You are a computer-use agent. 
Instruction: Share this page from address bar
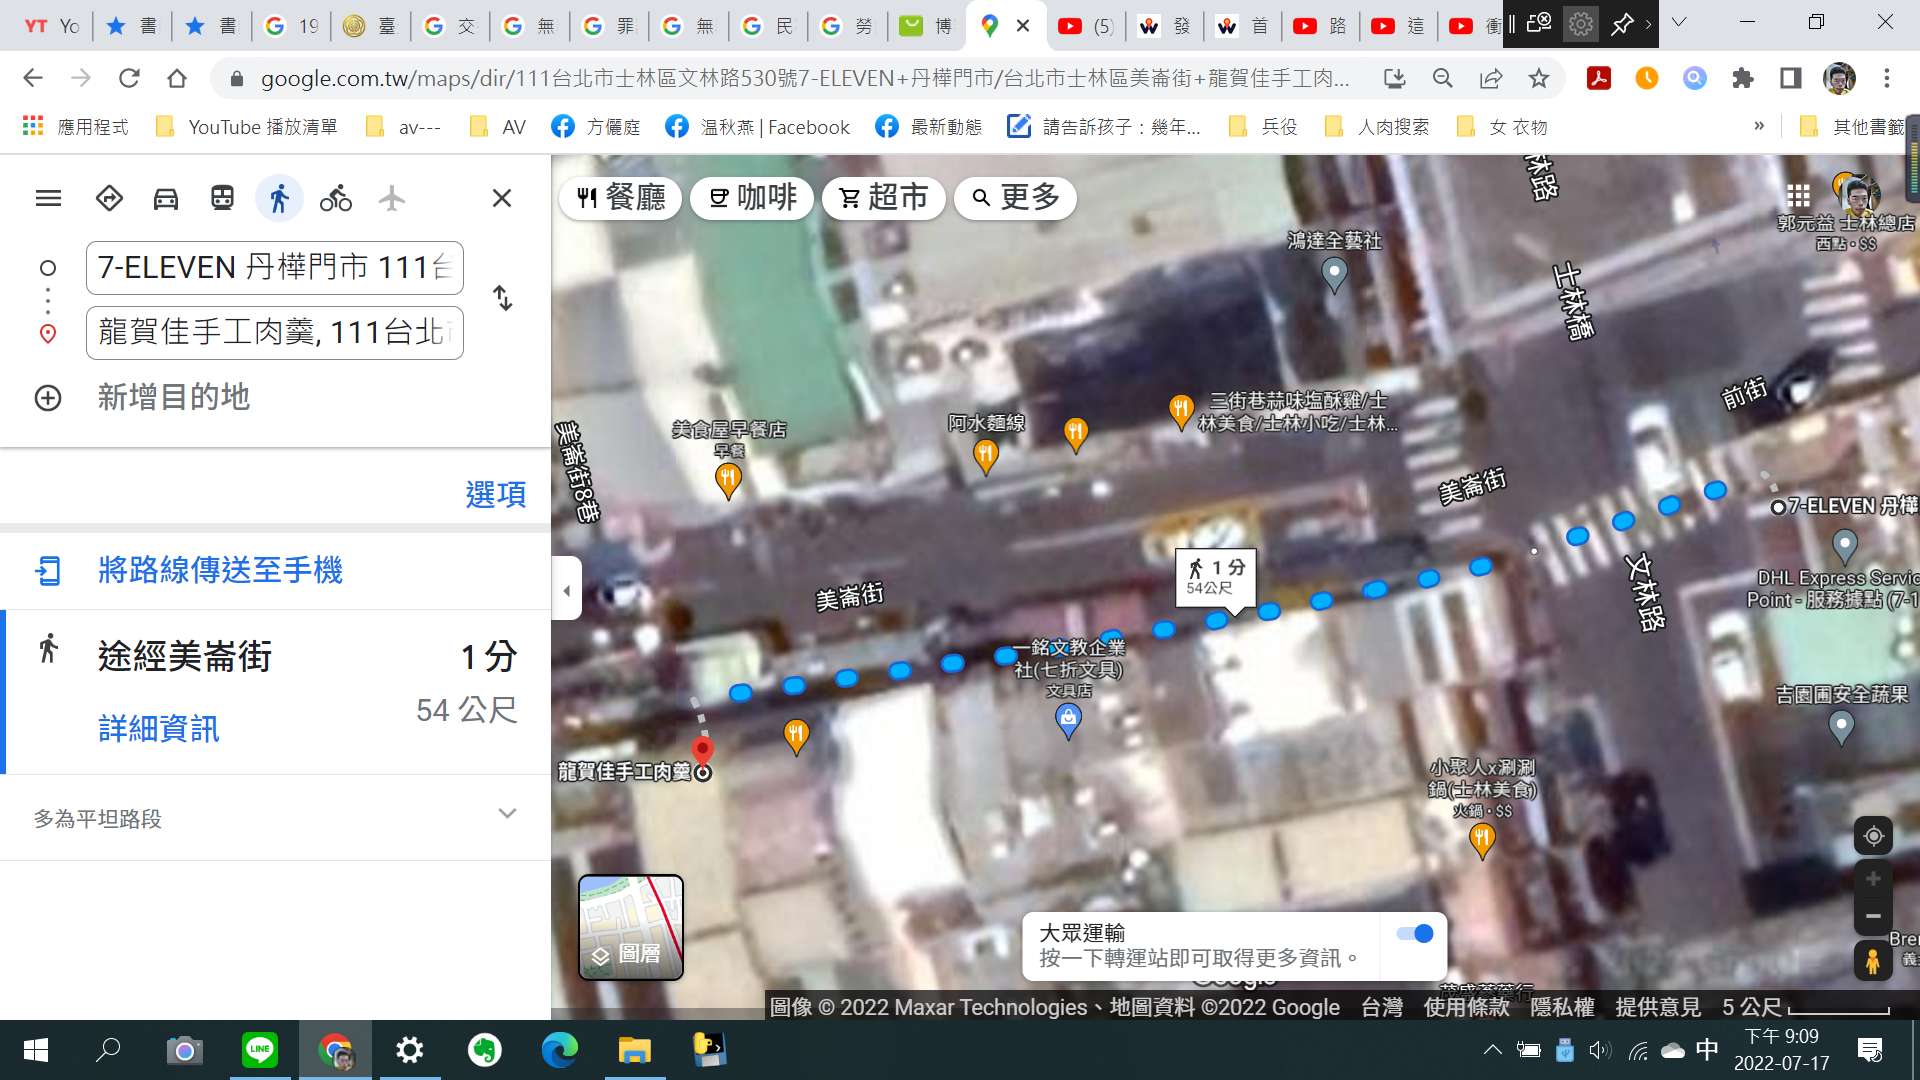point(1491,78)
